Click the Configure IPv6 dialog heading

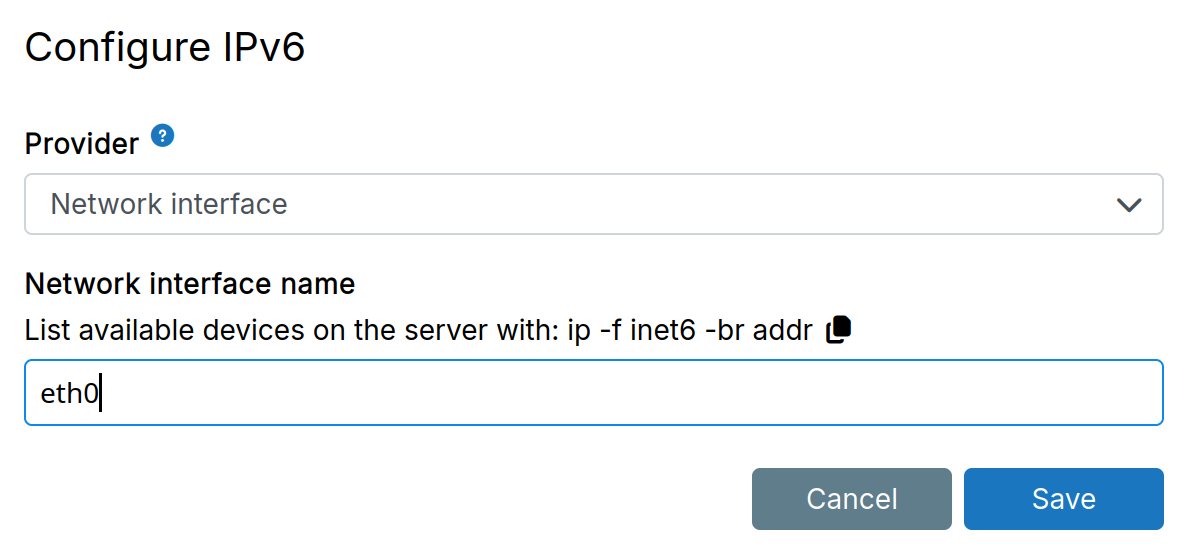coord(165,48)
